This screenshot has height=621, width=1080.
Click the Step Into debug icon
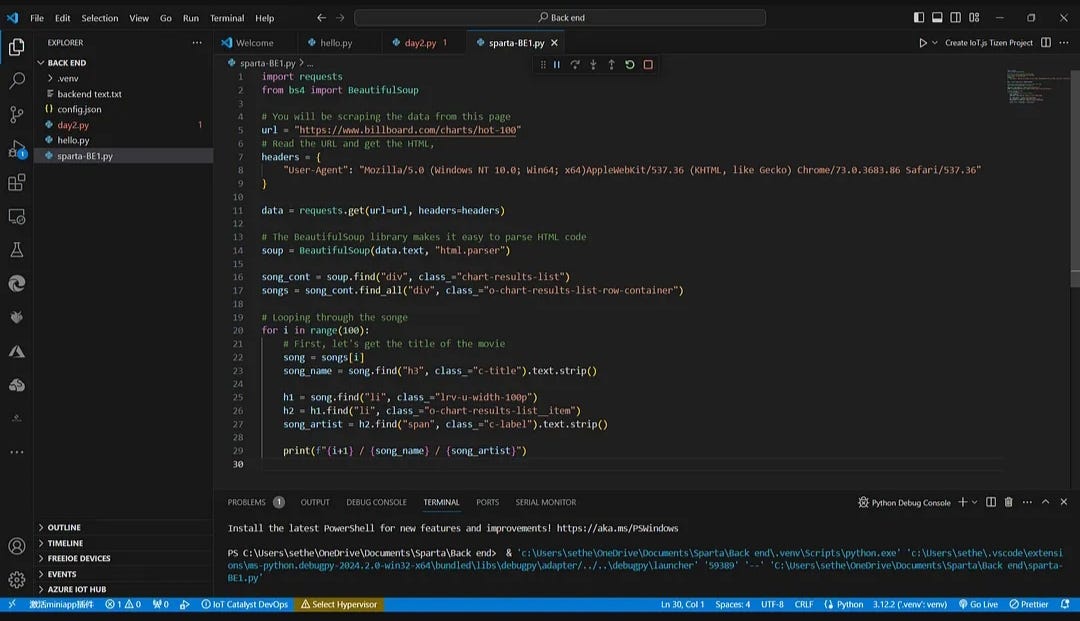coord(592,64)
